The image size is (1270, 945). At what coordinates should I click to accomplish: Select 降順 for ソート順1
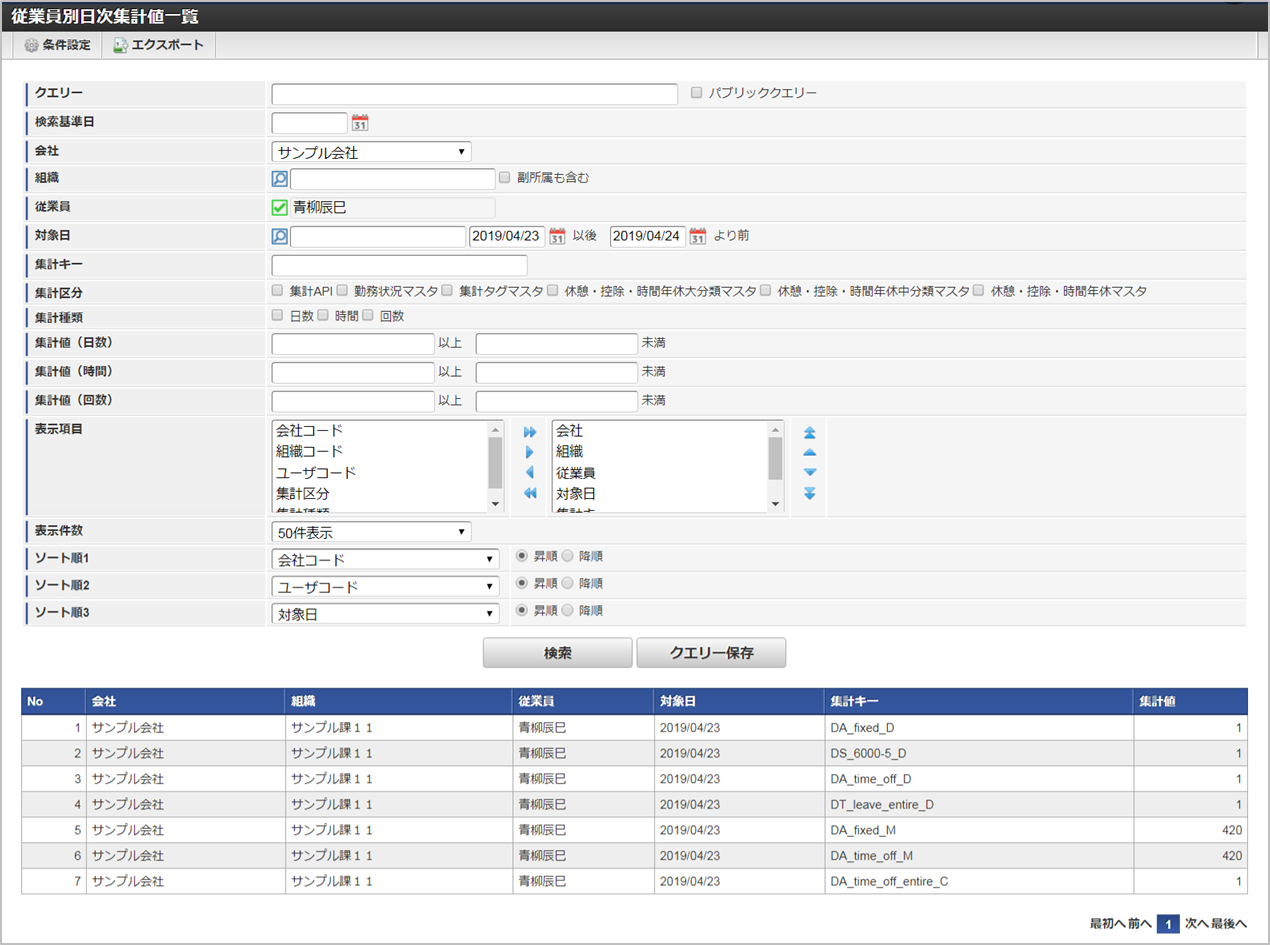566,556
